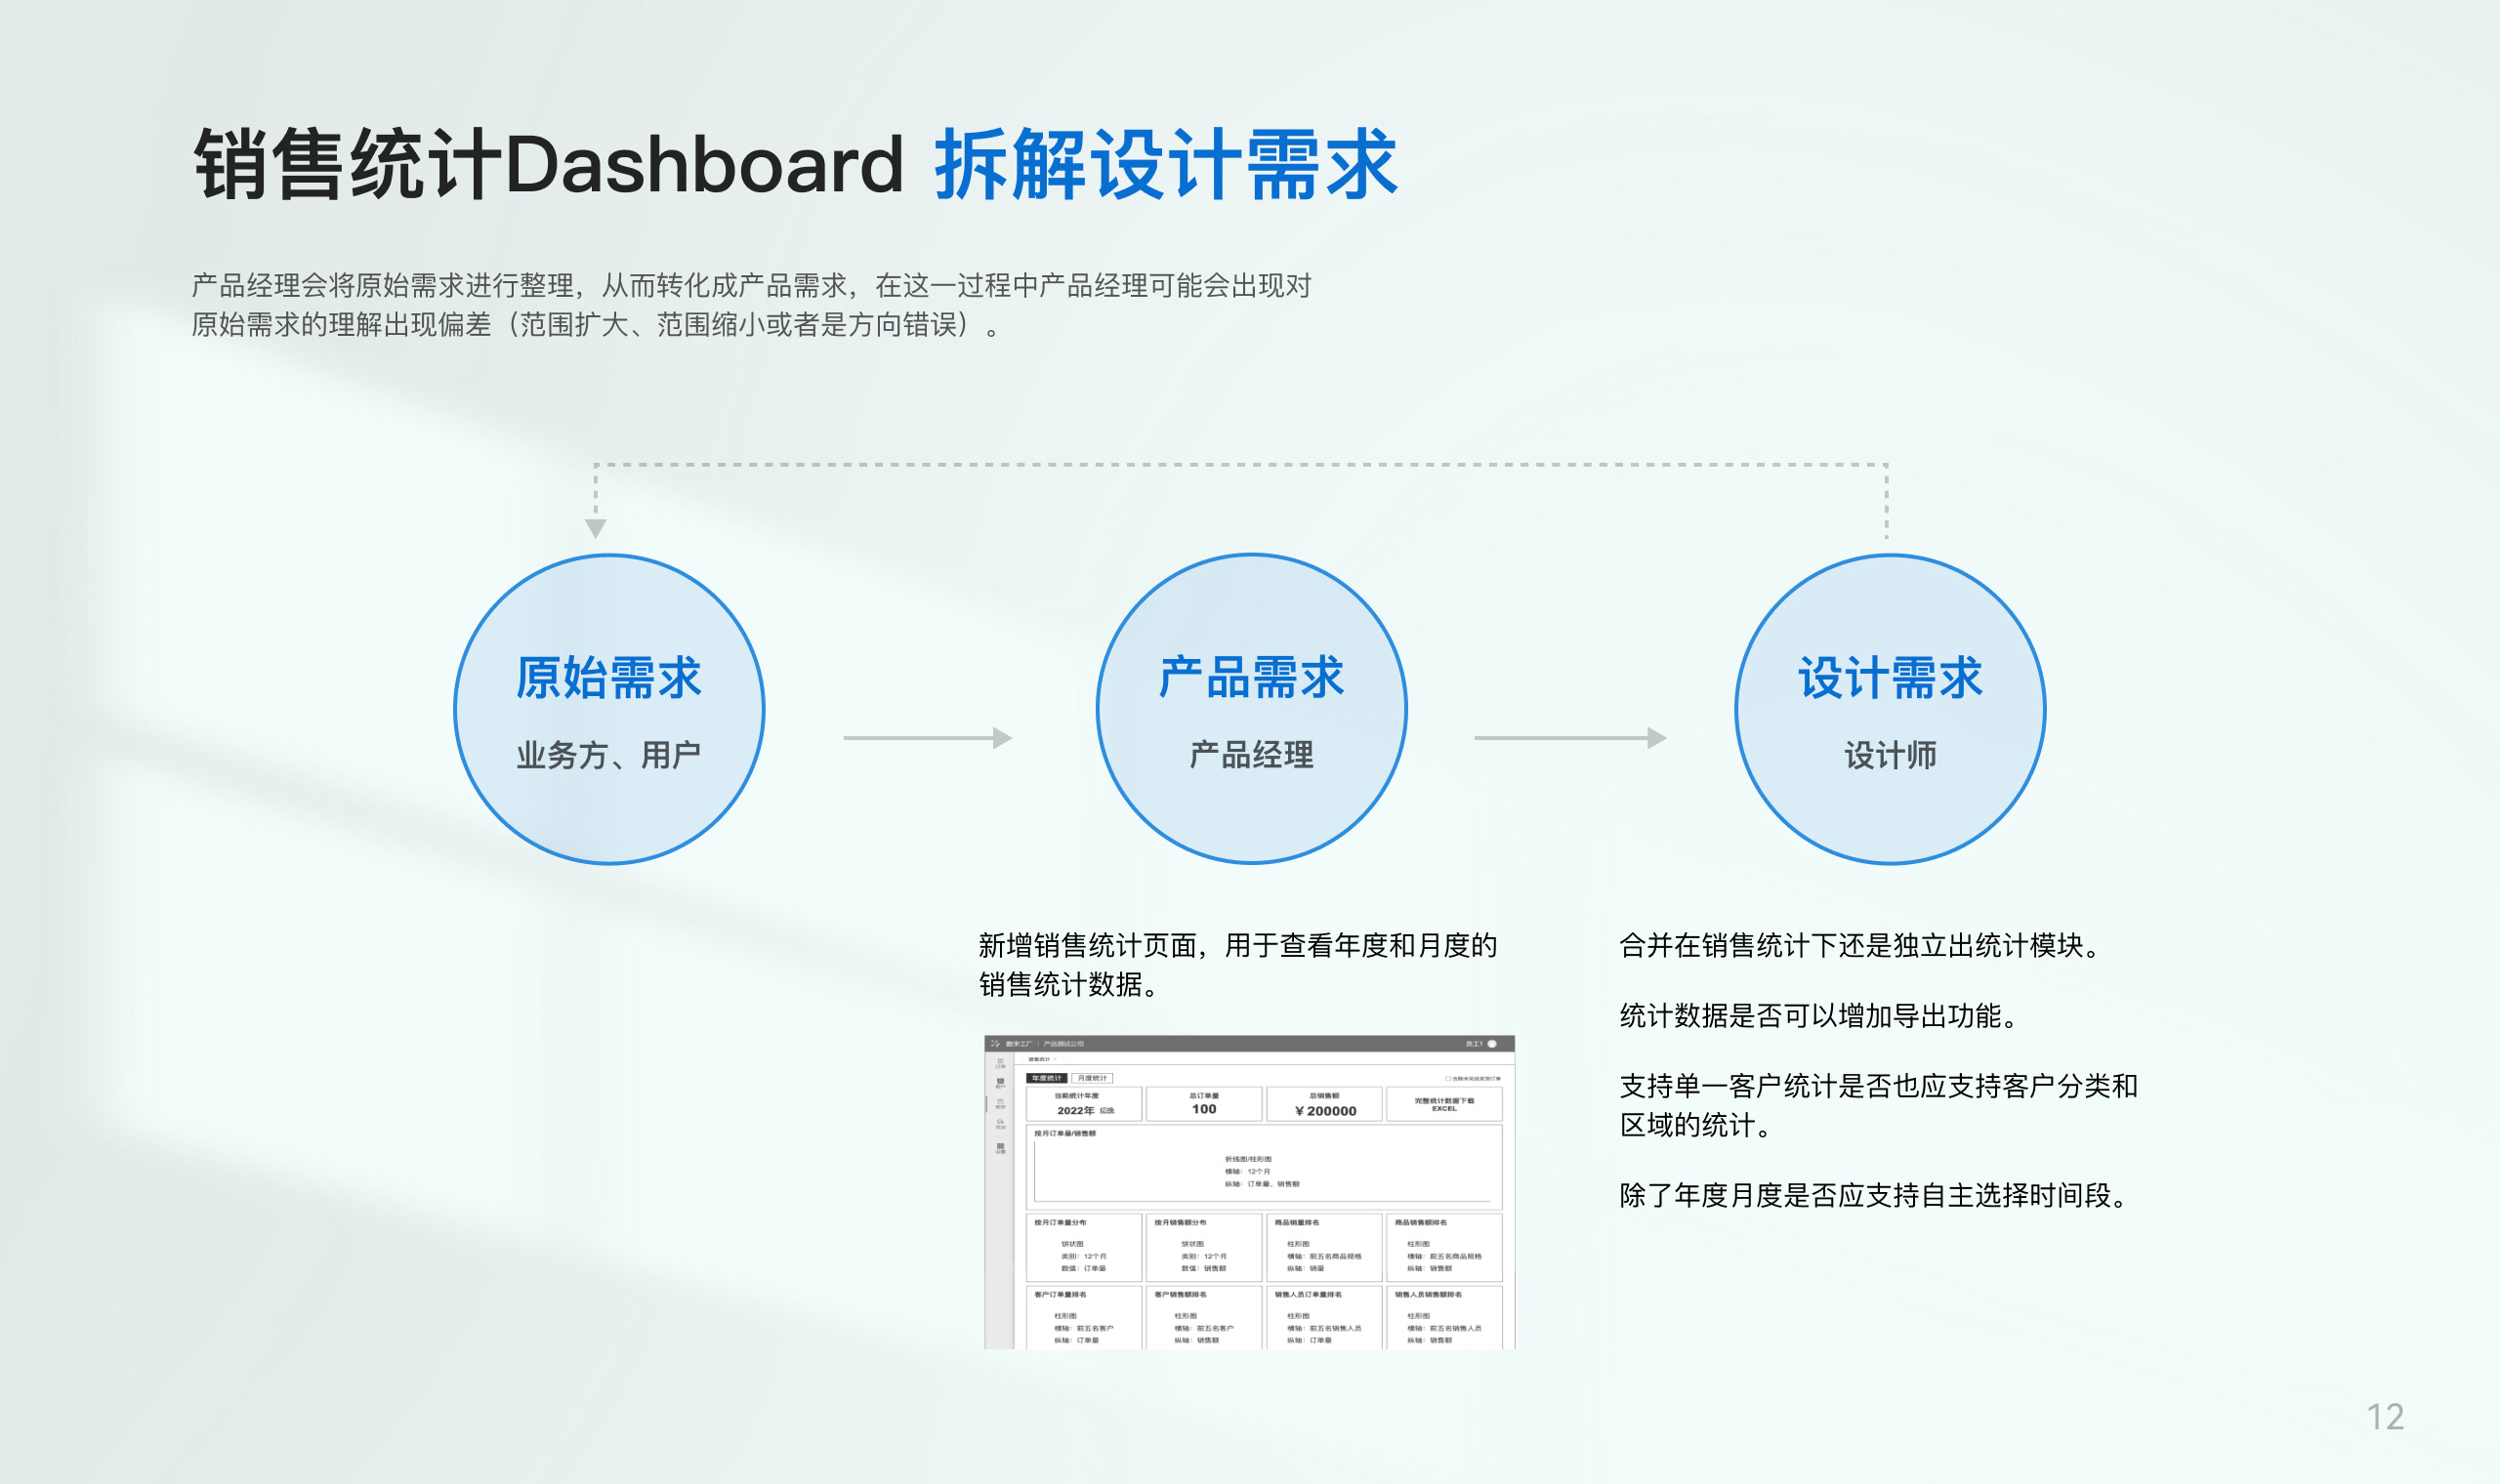The image size is (2500, 1484).
Task: Click the text 统计数据是否可以增加导出功能
Action: 1810,1016
